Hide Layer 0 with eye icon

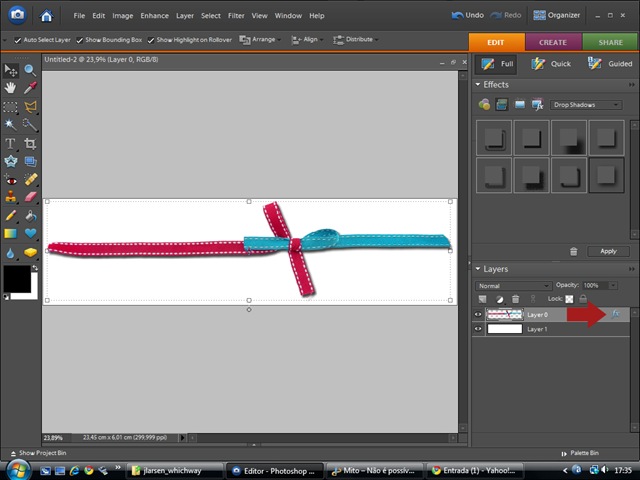point(478,315)
